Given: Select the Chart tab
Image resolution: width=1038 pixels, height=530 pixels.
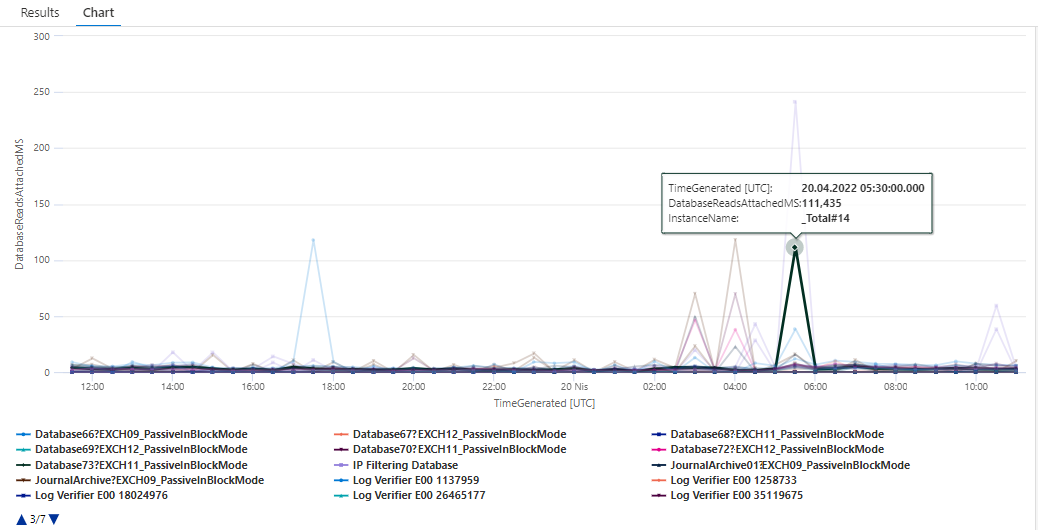Looking at the screenshot, I should coord(98,13).
